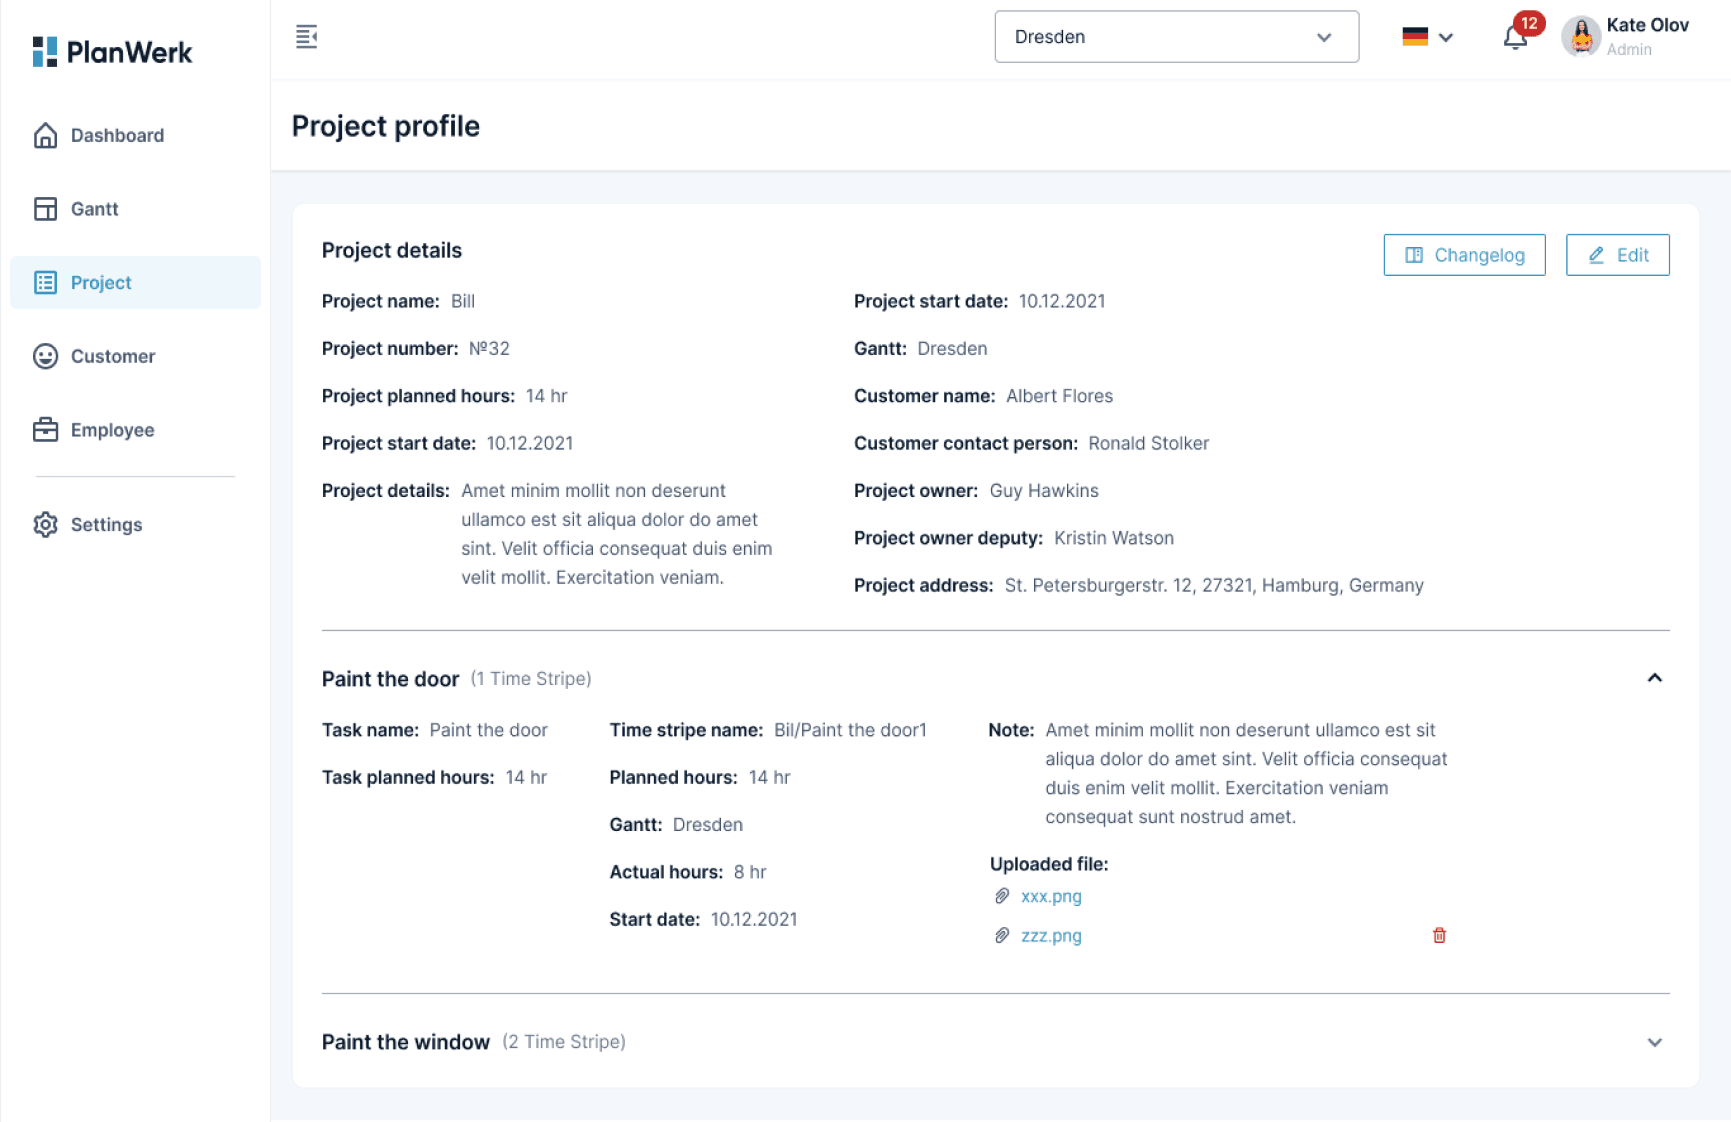Expand the Paint the window section
The height and width of the screenshot is (1122, 1731).
pos(1654,1042)
